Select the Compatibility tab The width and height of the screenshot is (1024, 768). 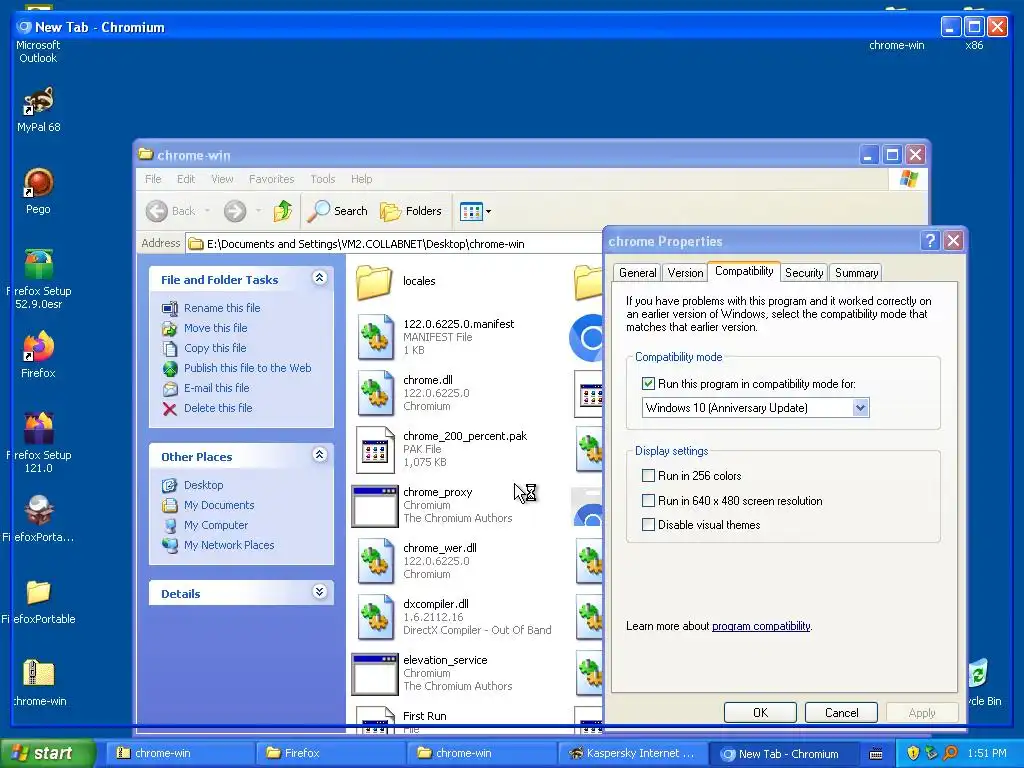[744, 271]
